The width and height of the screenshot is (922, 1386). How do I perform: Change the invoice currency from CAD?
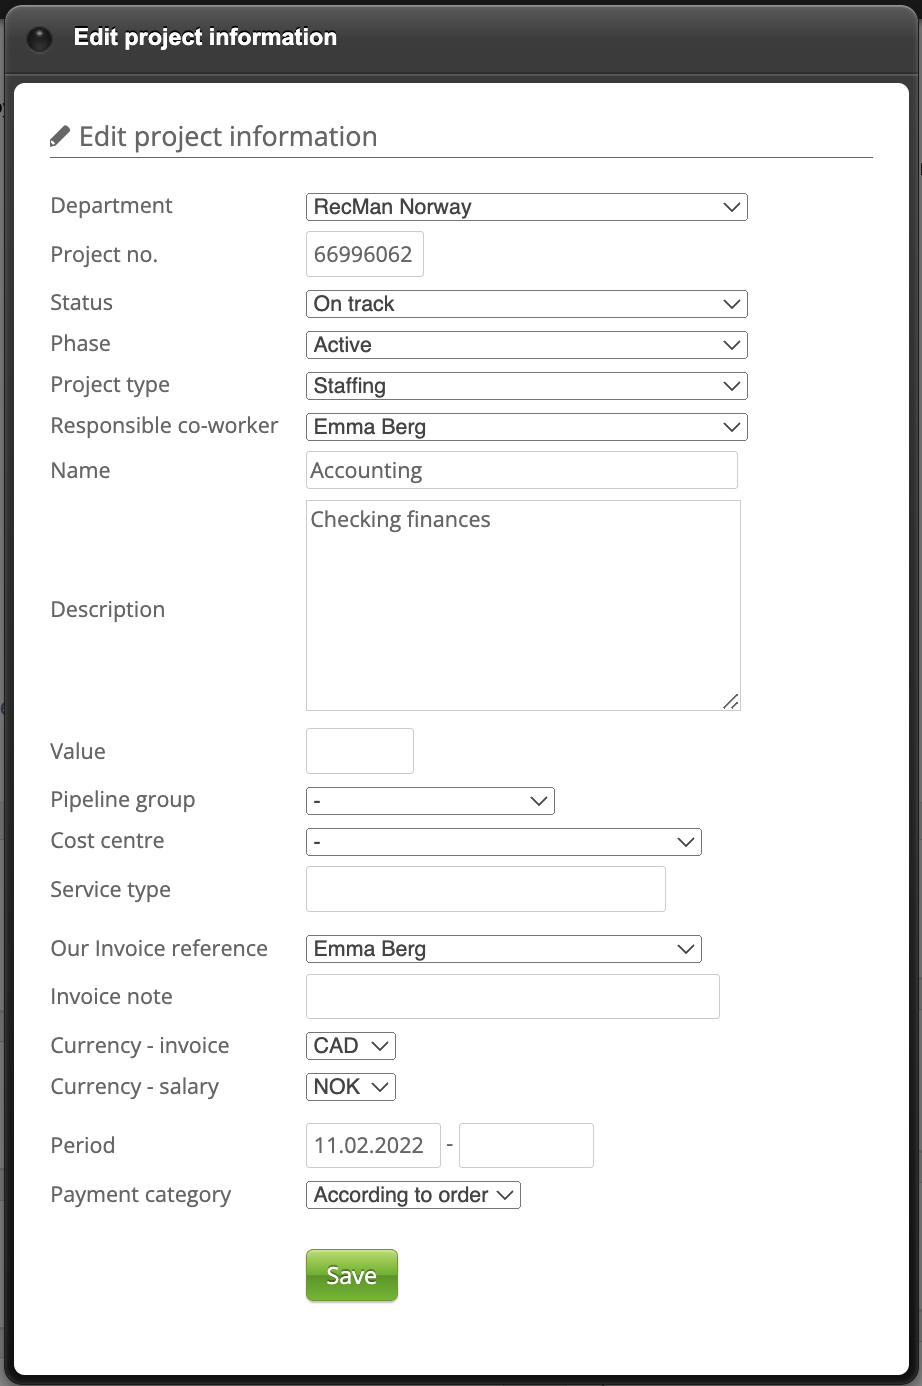tap(350, 1046)
